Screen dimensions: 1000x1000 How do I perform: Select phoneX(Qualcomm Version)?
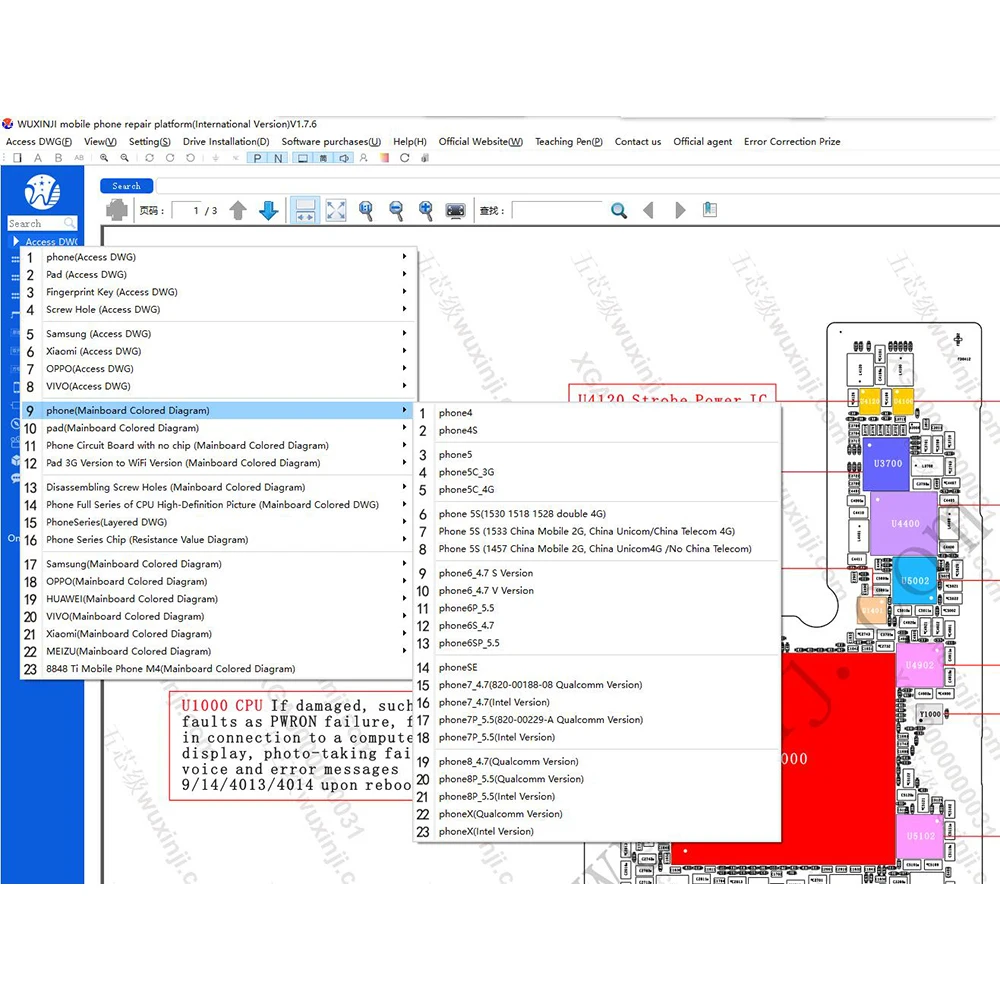598,814
